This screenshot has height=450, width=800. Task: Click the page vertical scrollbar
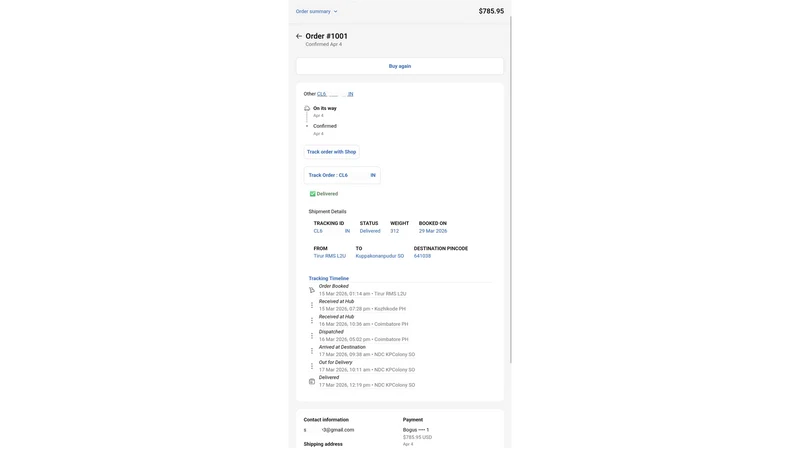[x=510, y=189]
